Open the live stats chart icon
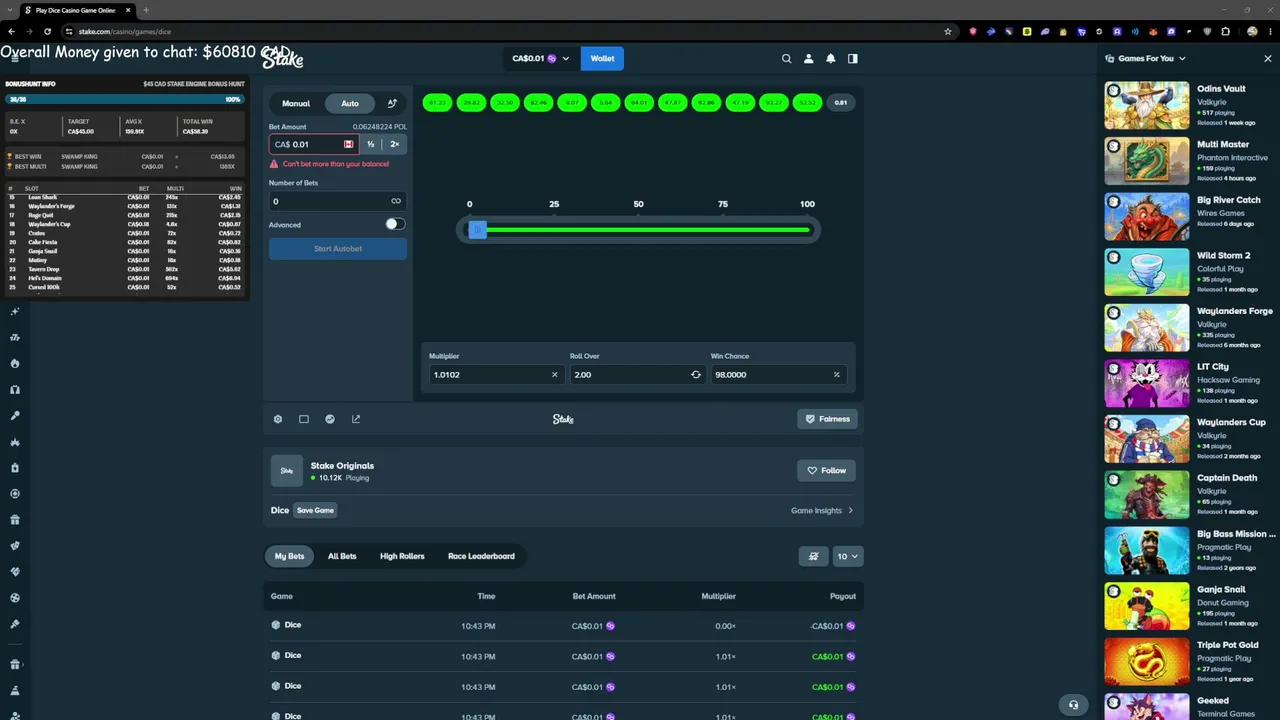 [330, 419]
